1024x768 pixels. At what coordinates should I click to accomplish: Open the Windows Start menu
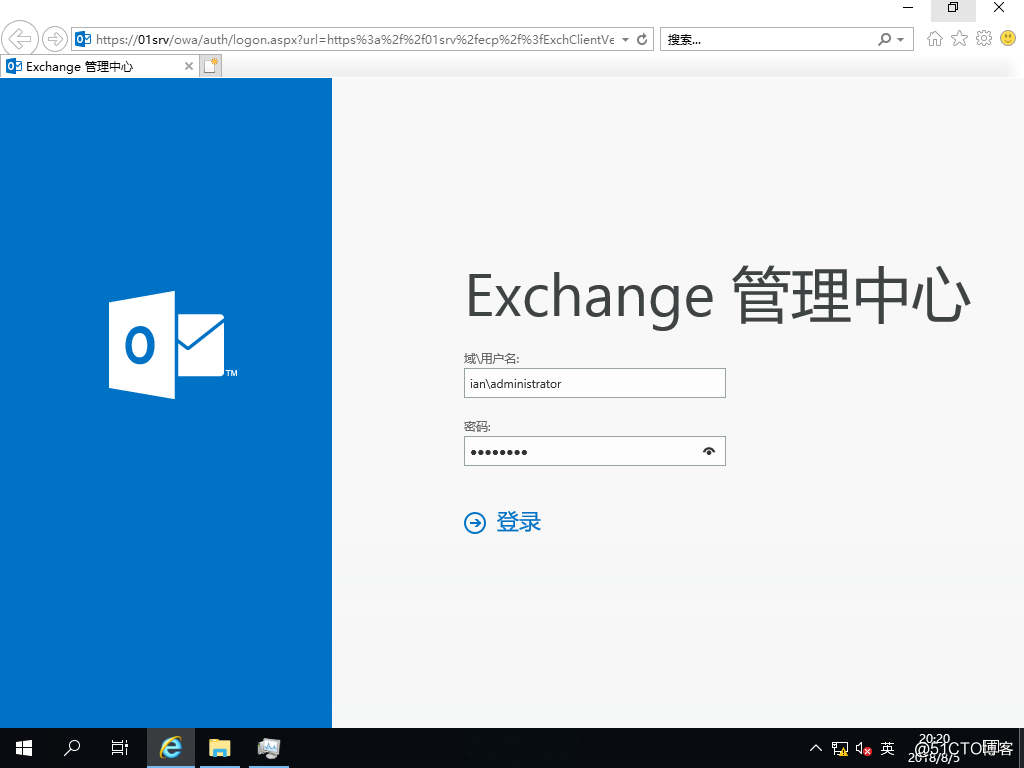[24, 748]
